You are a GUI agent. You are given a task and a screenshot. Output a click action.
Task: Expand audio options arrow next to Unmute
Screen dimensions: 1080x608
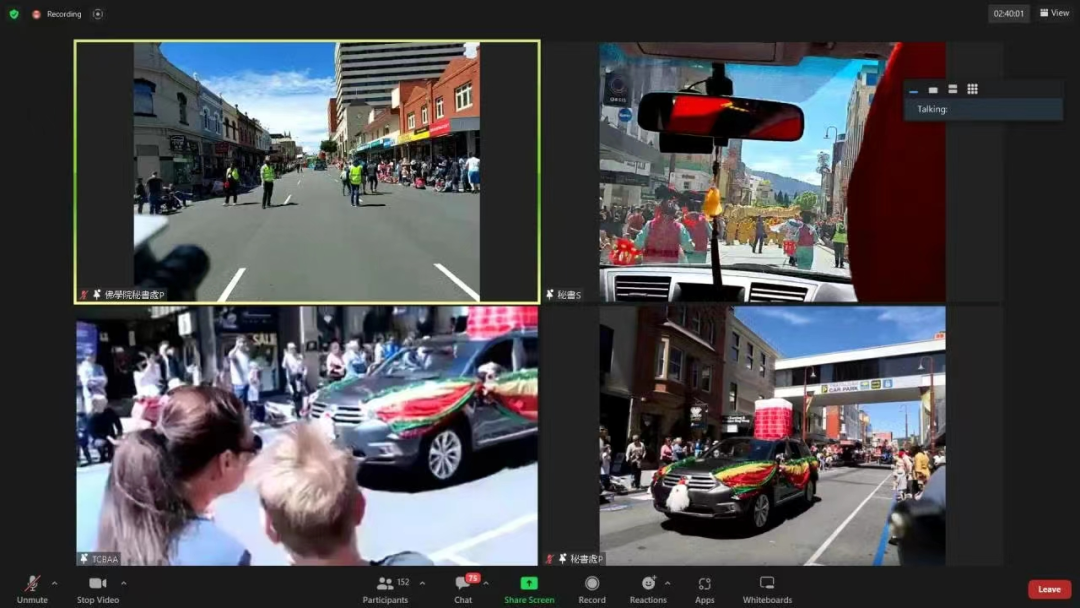tap(54, 583)
